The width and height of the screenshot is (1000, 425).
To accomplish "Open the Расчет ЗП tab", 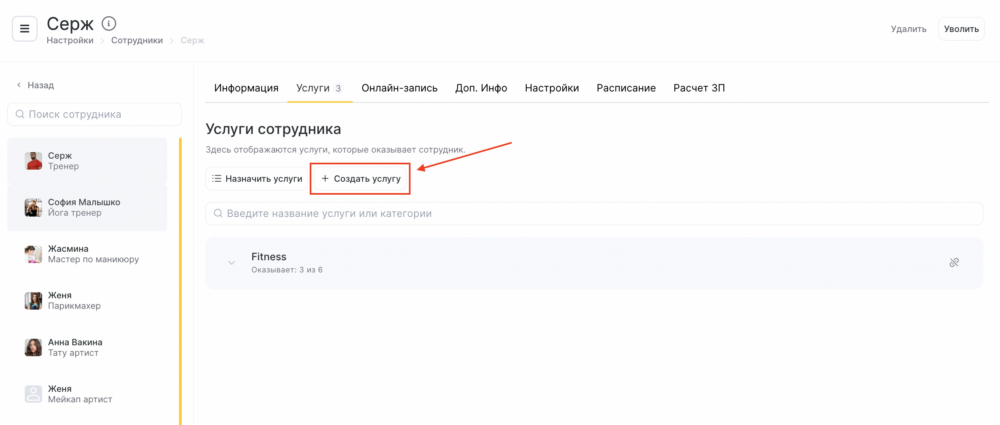I will (699, 88).
